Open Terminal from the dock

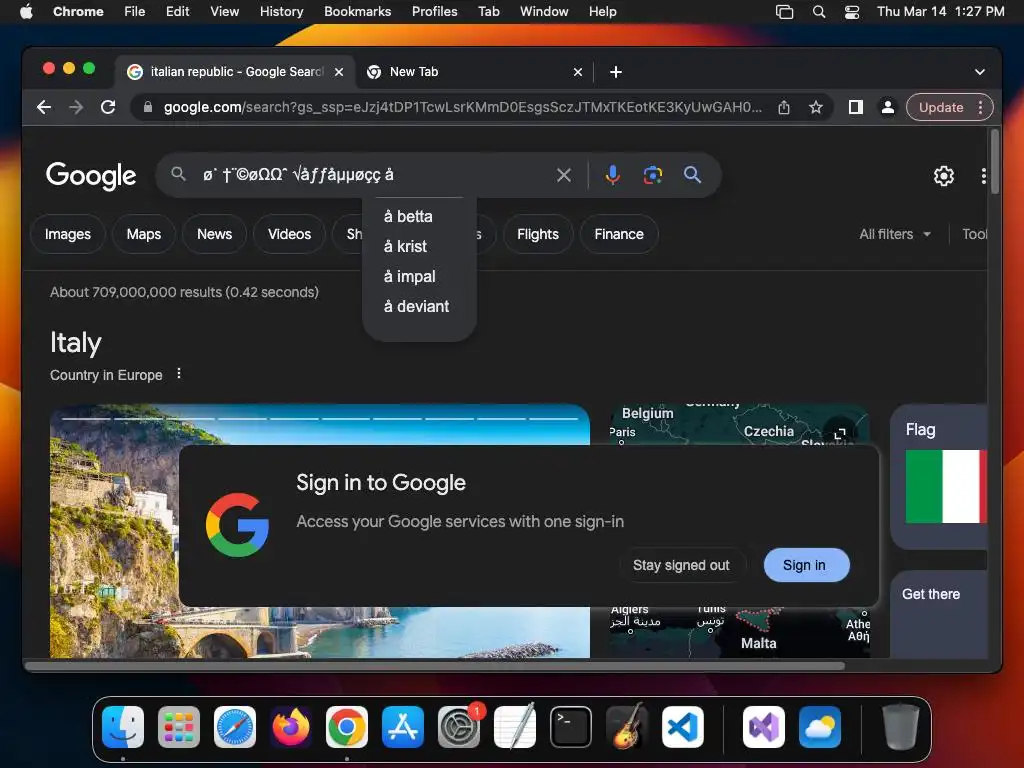tap(571, 727)
